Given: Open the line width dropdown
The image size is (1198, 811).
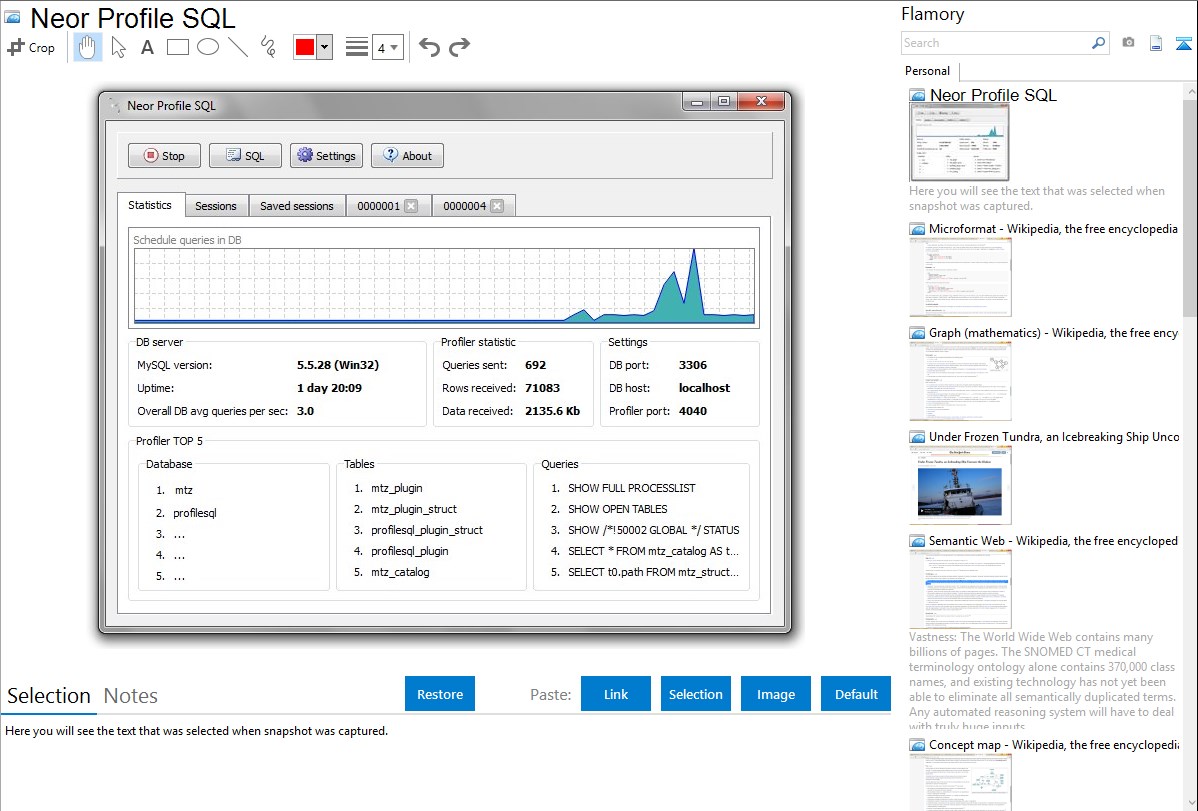Looking at the screenshot, I should coord(387,47).
